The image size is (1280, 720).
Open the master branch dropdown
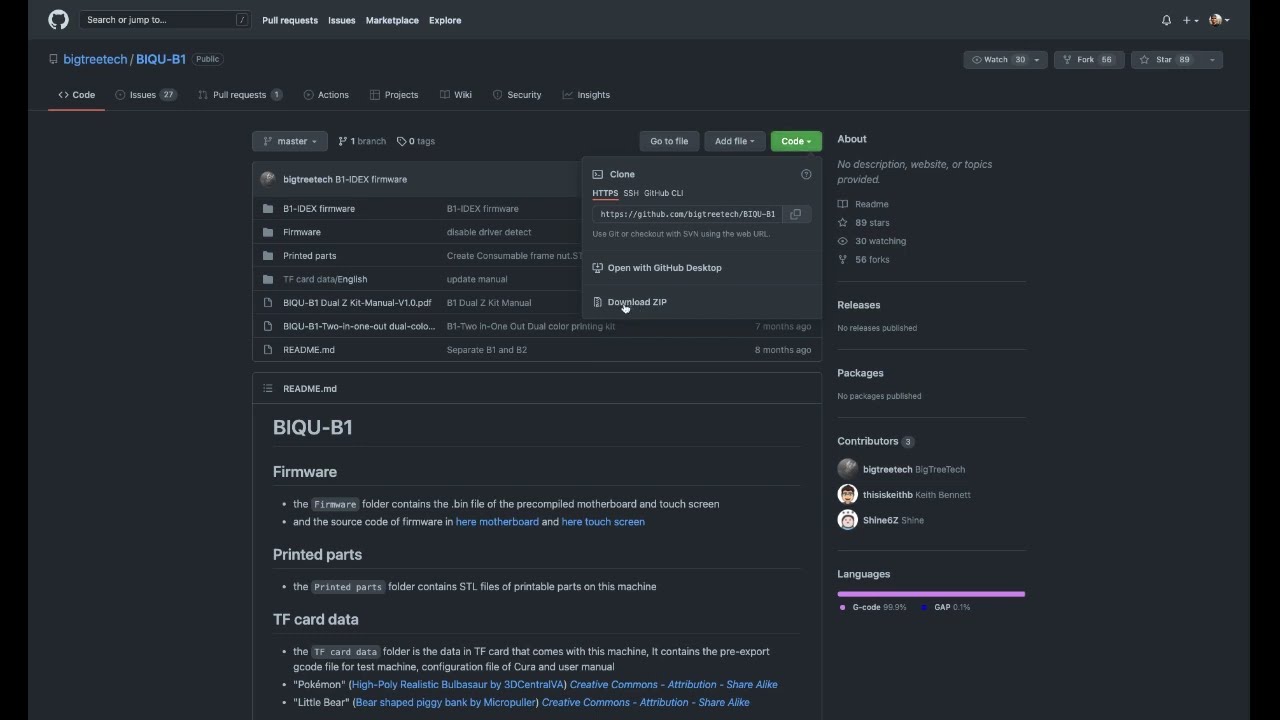click(290, 141)
